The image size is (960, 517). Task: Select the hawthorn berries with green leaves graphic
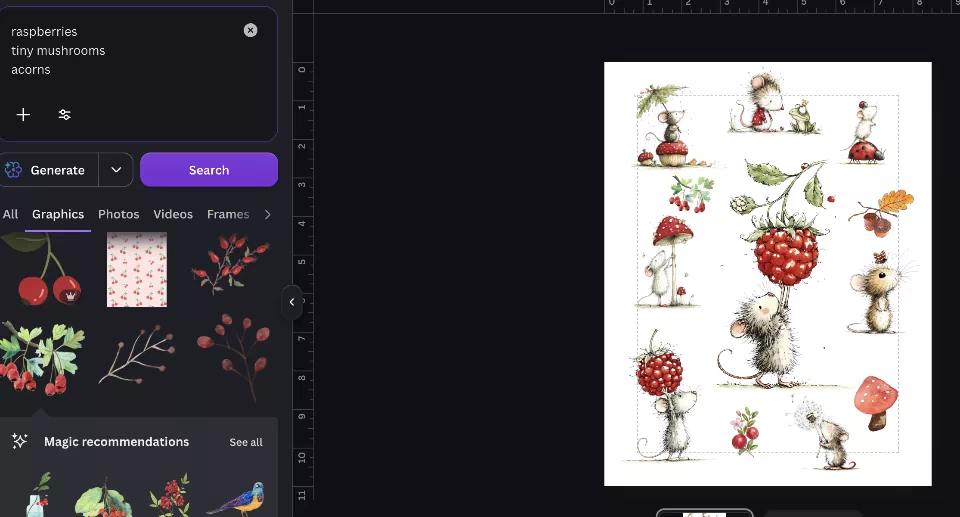(x=42, y=359)
